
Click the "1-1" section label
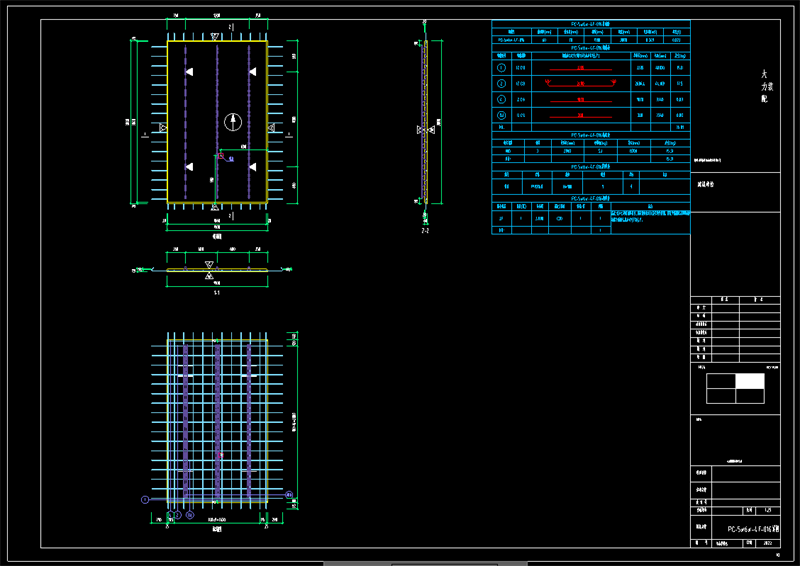coord(217,293)
